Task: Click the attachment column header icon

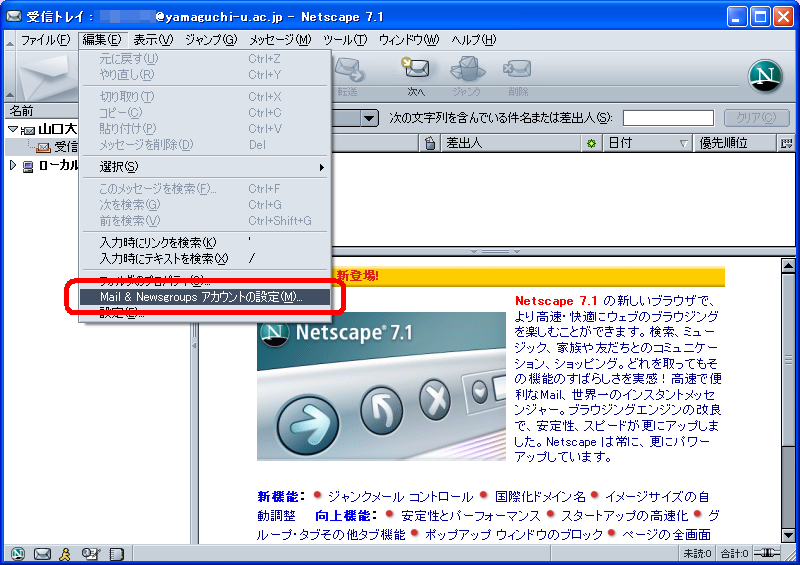Action: click(430, 143)
